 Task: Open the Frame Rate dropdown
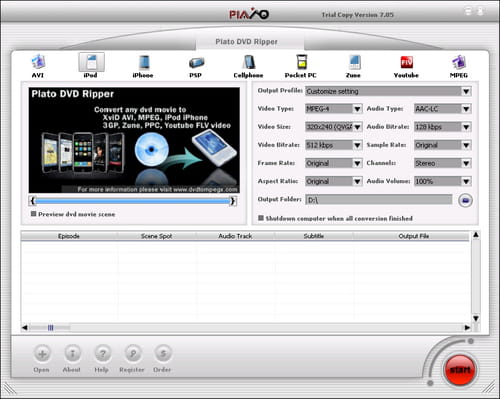[x=357, y=163]
